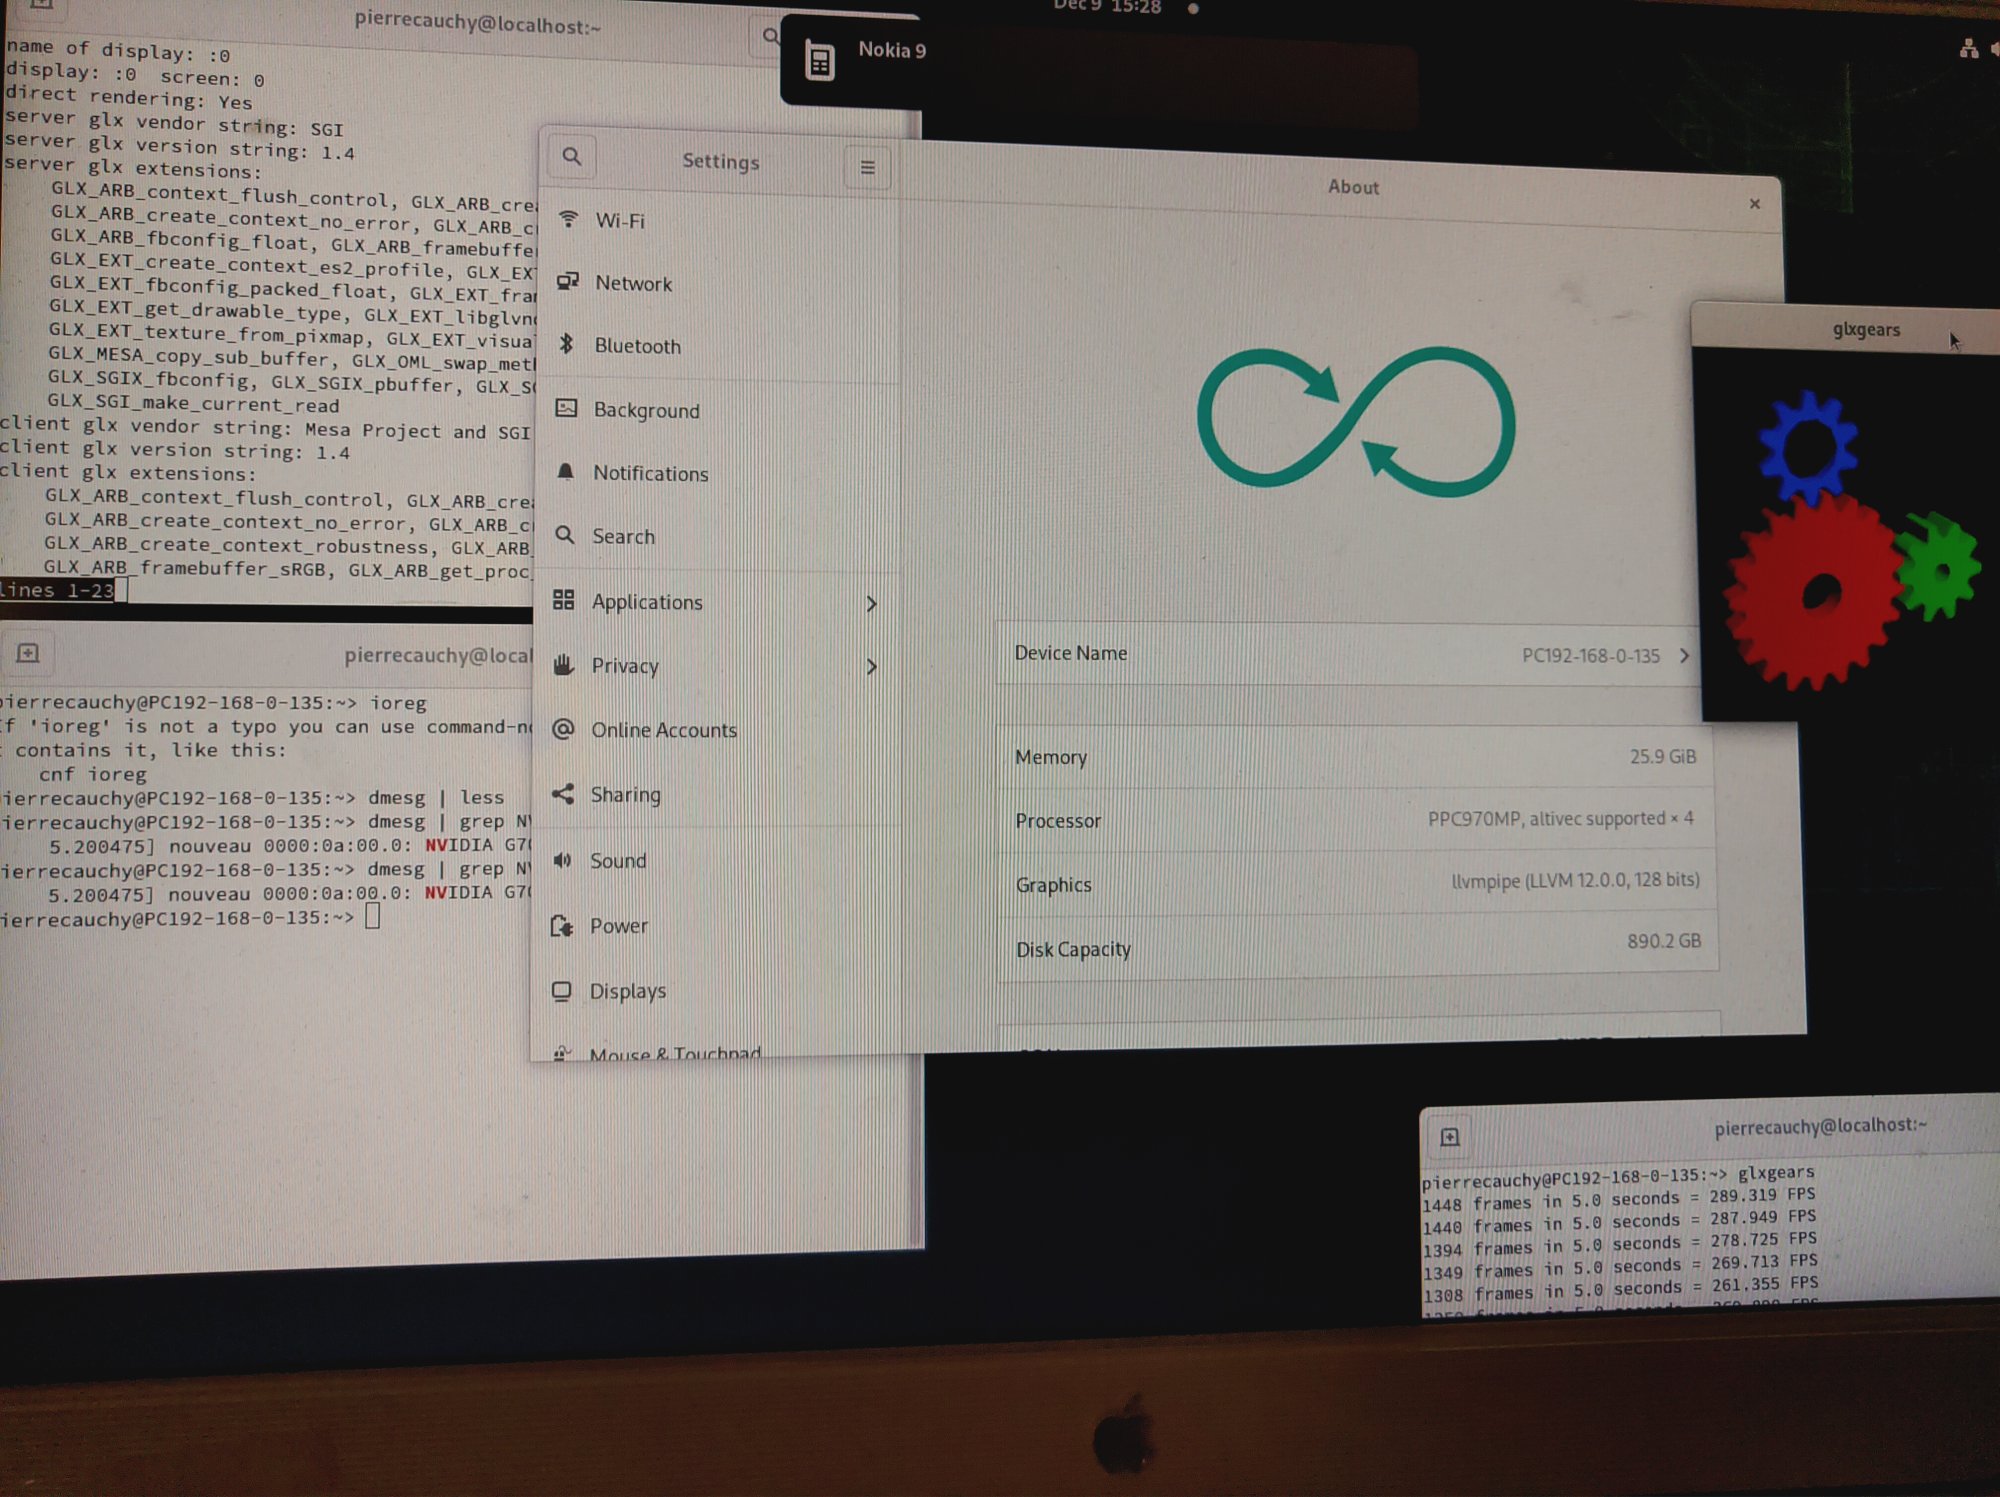Select Background in Settings sidebar
The width and height of the screenshot is (2000, 1497).
[x=646, y=410]
